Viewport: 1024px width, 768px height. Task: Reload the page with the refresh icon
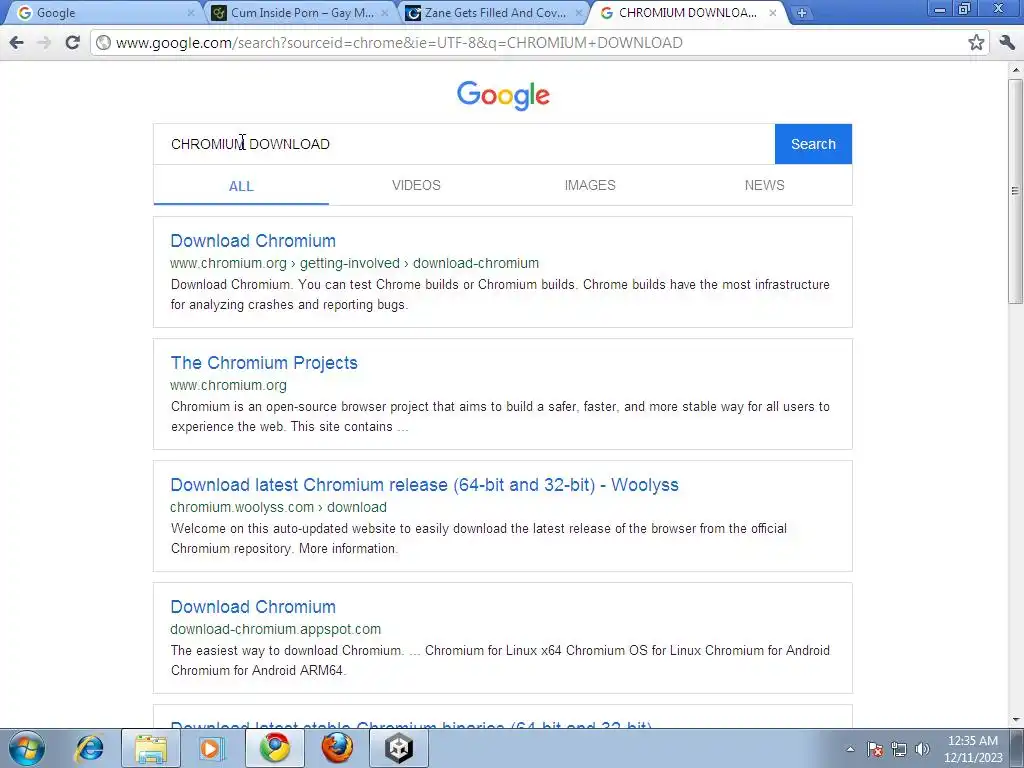point(72,43)
